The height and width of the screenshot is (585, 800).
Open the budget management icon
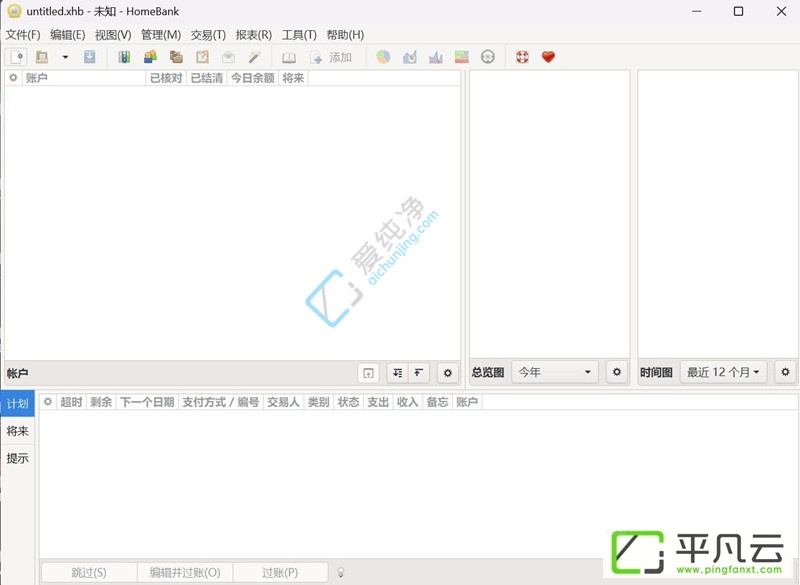coord(229,57)
